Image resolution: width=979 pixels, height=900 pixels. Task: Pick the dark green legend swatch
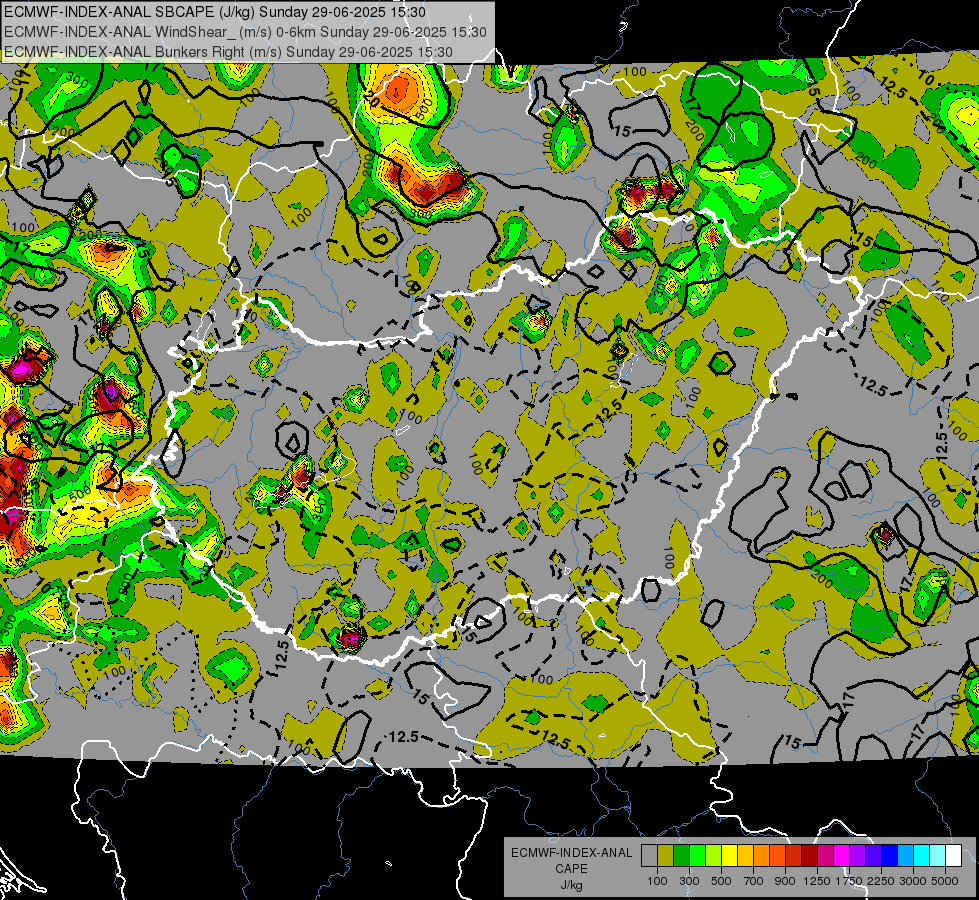click(681, 855)
